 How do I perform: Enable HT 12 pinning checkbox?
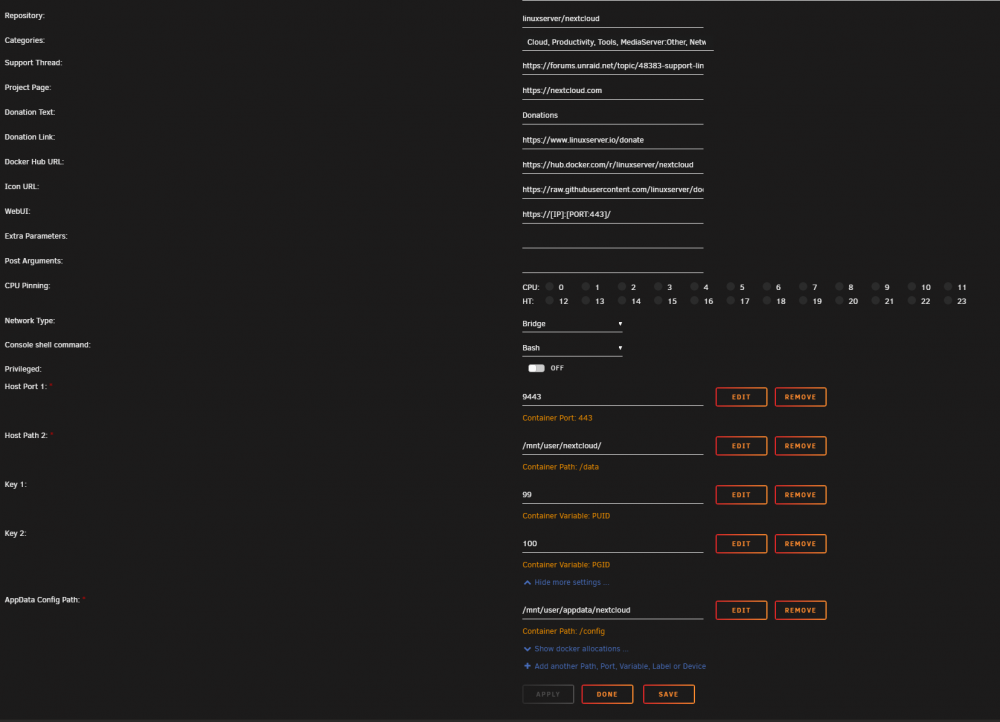click(549, 300)
